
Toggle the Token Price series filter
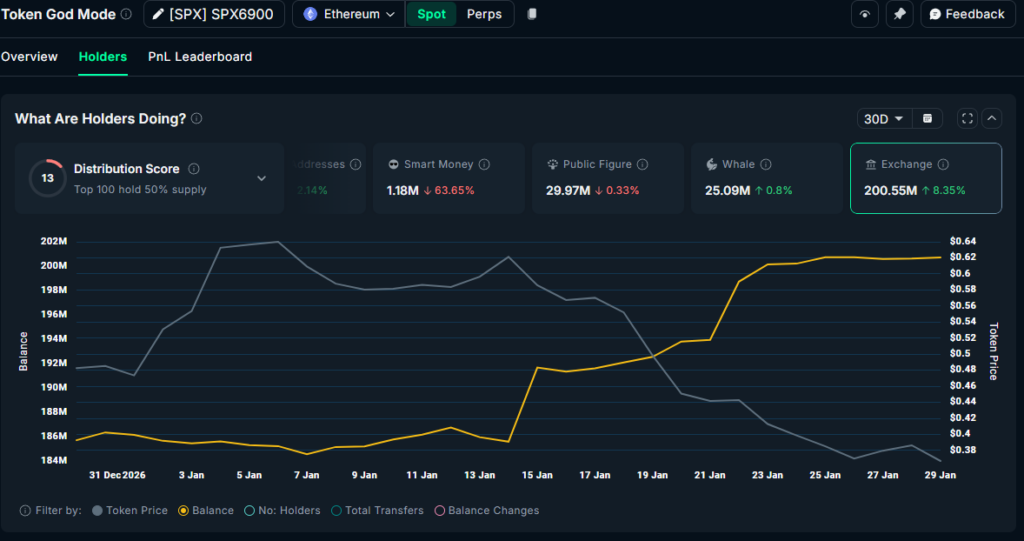[129, 511]
